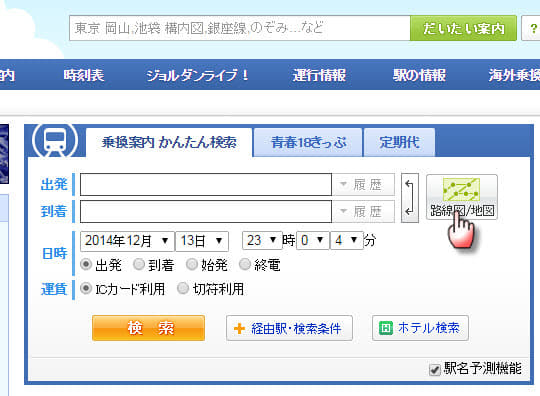The width and height of the screenshot is (540, 396).
Task: Select the 始発 first train radio button
Action: tap(191, 264)
